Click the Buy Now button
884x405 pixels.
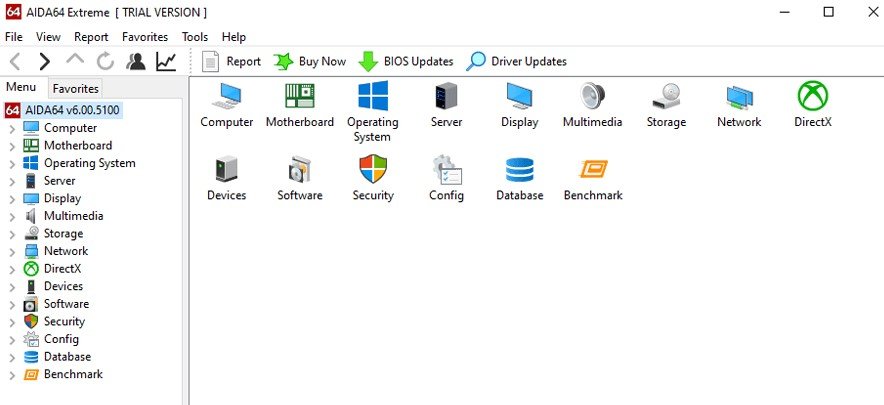310,62
